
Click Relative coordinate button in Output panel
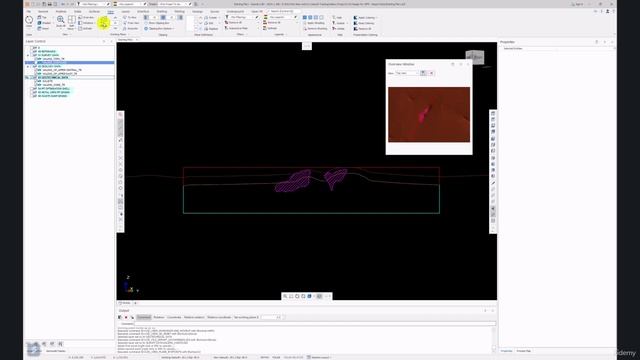[x=219, y=317]
